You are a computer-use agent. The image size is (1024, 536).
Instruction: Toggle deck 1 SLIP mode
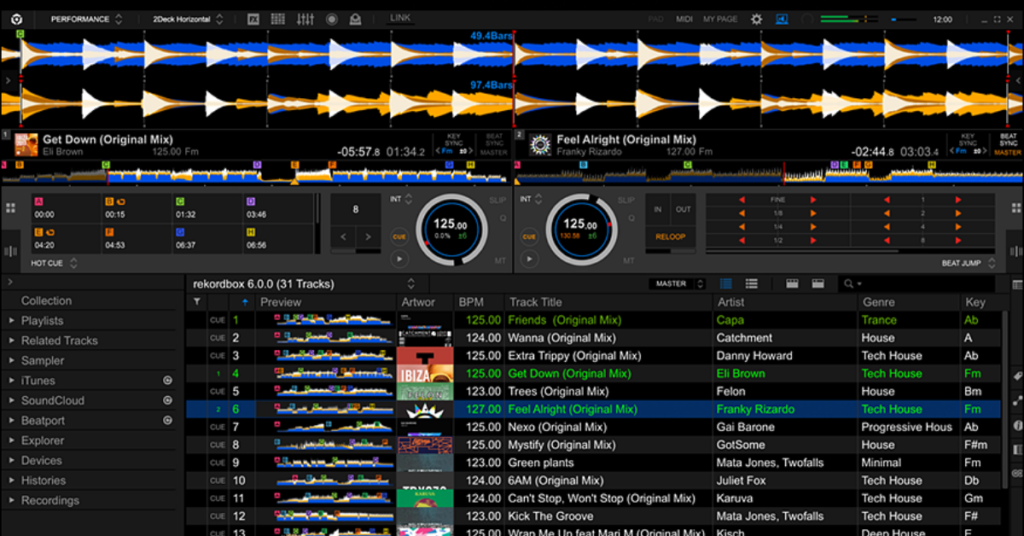point(497,200)
